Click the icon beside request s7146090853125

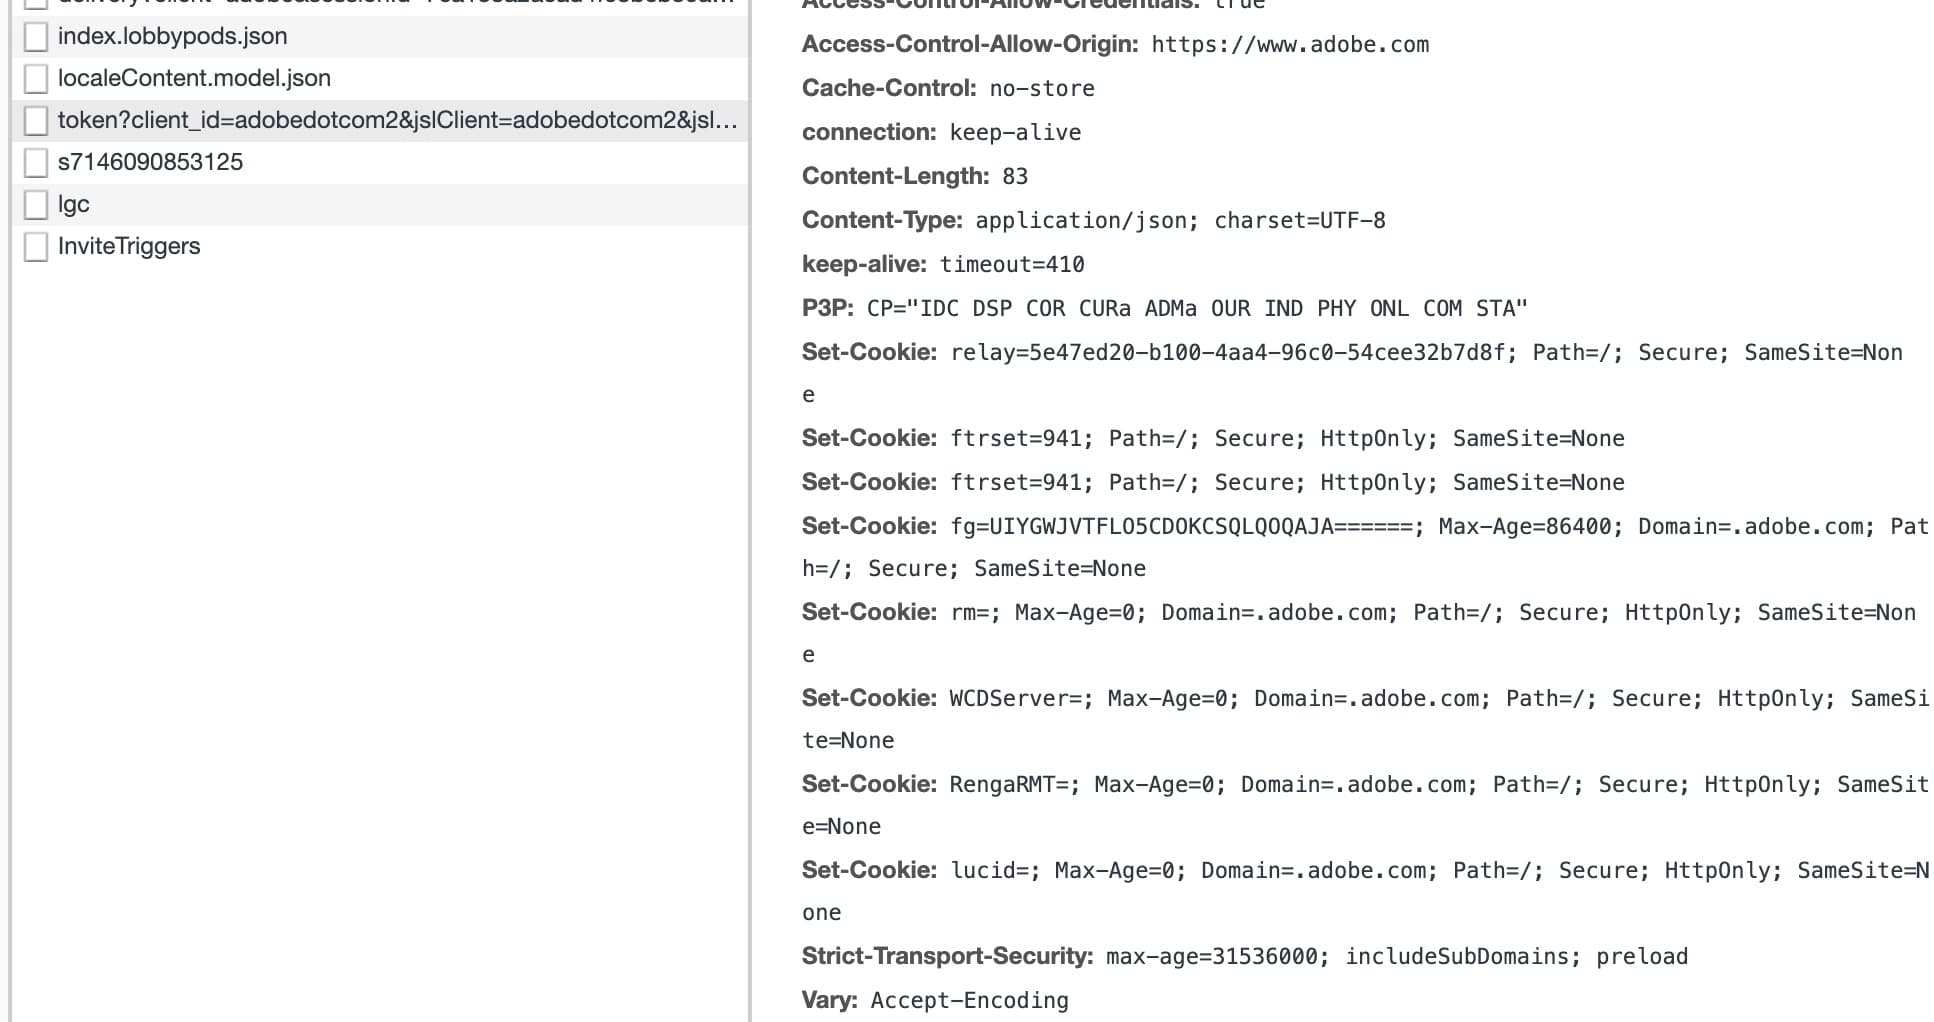point(36,163)
